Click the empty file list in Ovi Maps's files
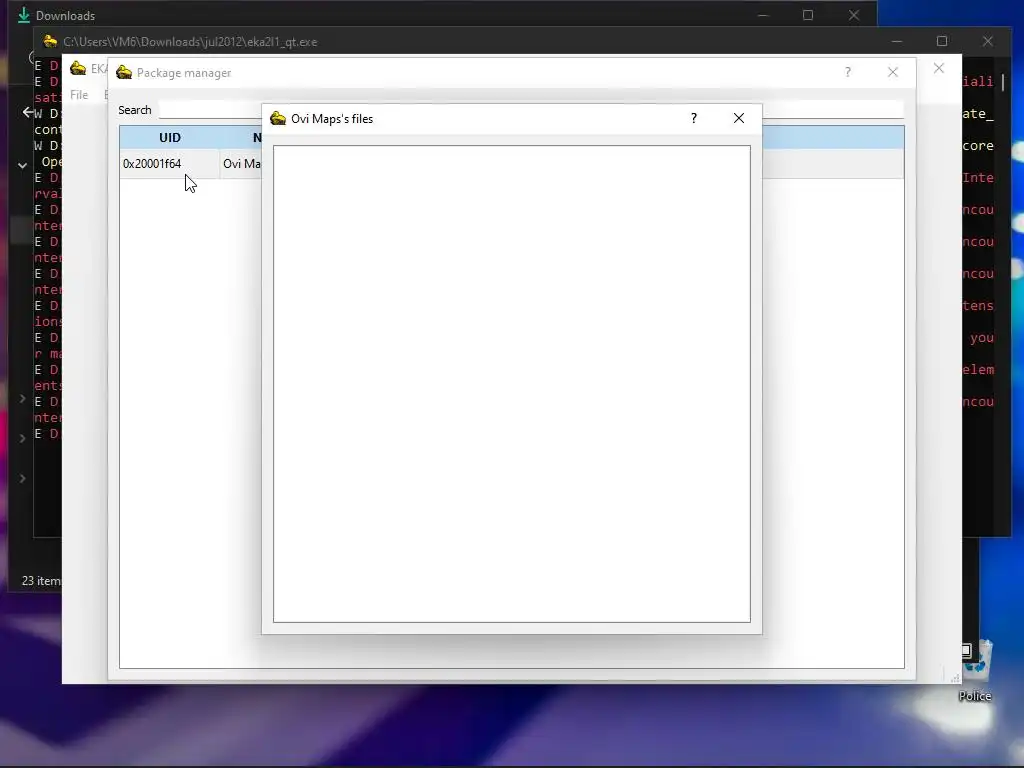1024x768 pixels. (511, 384)
